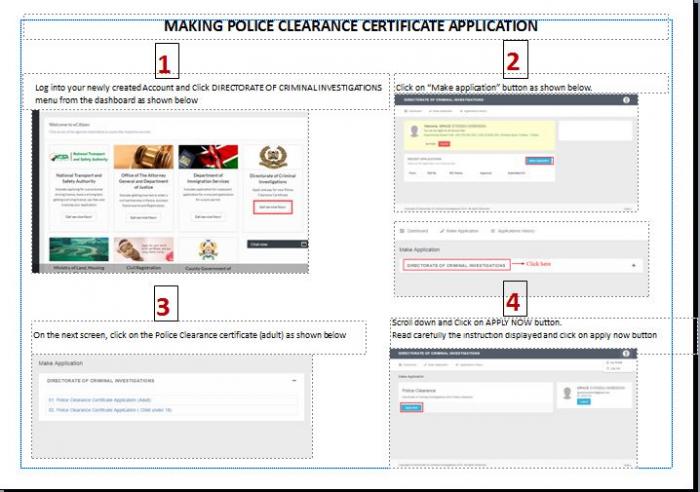Click the National Transport and Safety Authority logo image
The height and width of the screenshot is (492, 700).
(79, 157)
